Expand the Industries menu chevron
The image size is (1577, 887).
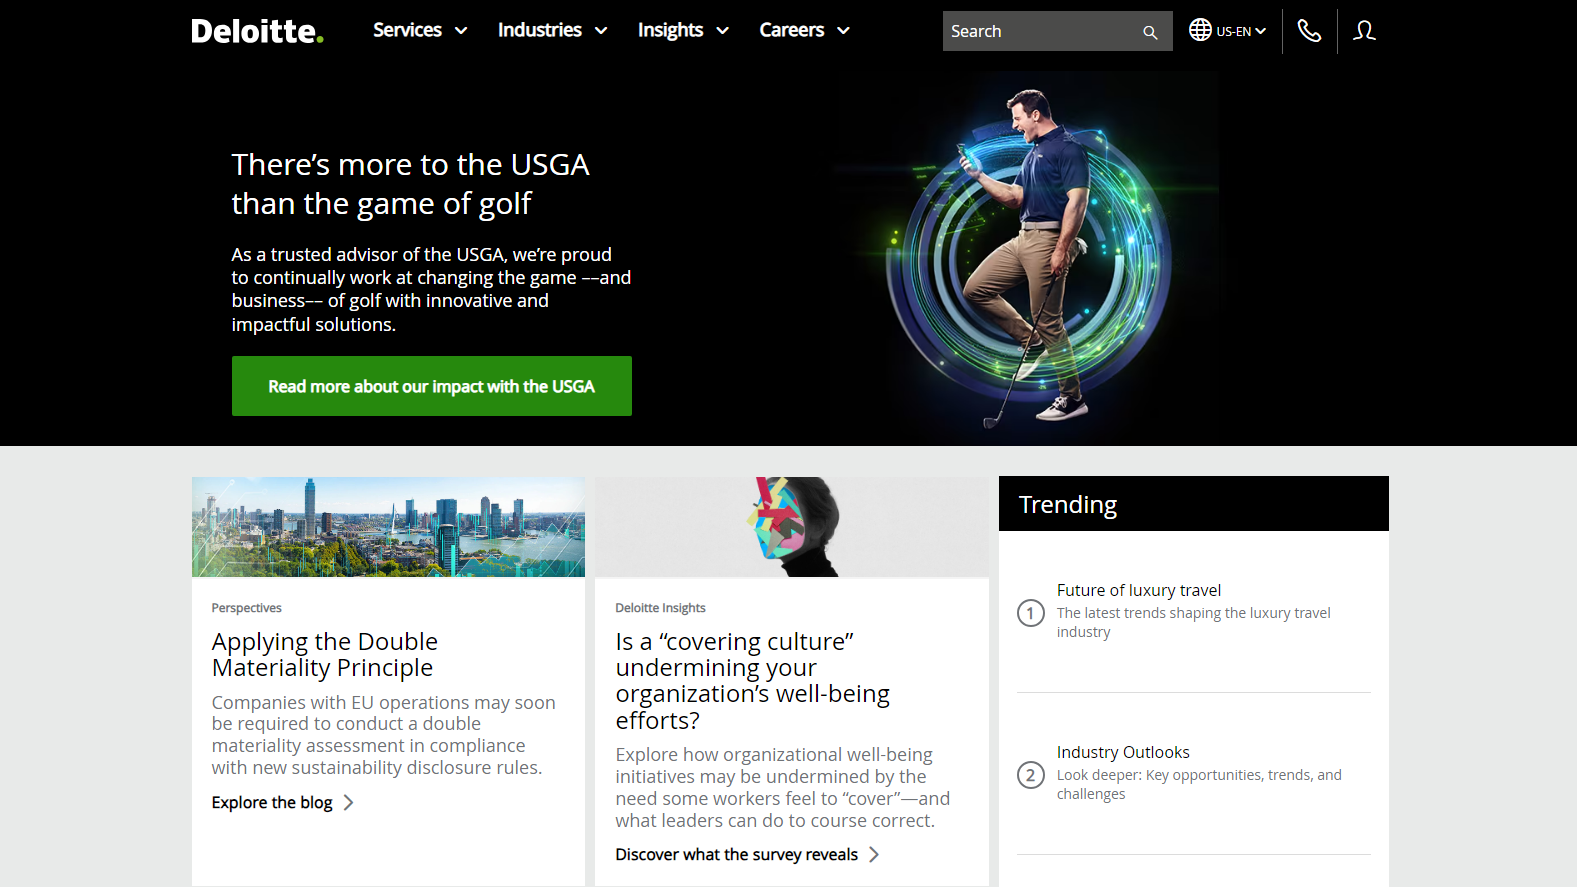[601, 31]
